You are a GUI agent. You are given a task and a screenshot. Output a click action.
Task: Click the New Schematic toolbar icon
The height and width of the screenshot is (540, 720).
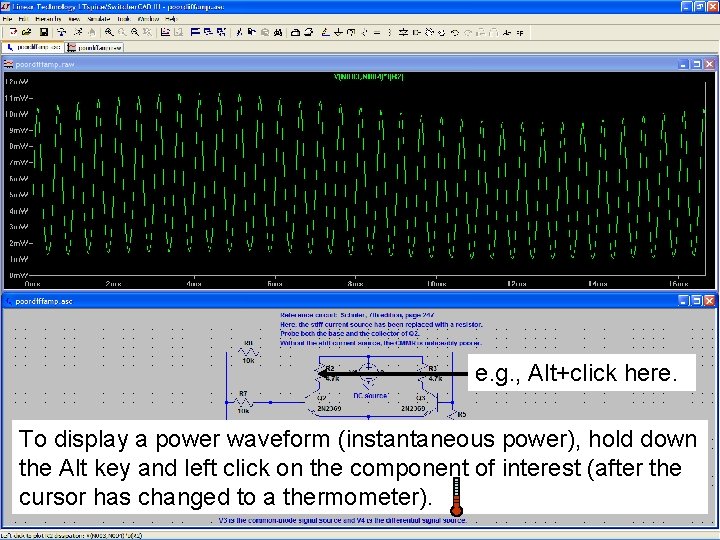(x=13, y=32)
